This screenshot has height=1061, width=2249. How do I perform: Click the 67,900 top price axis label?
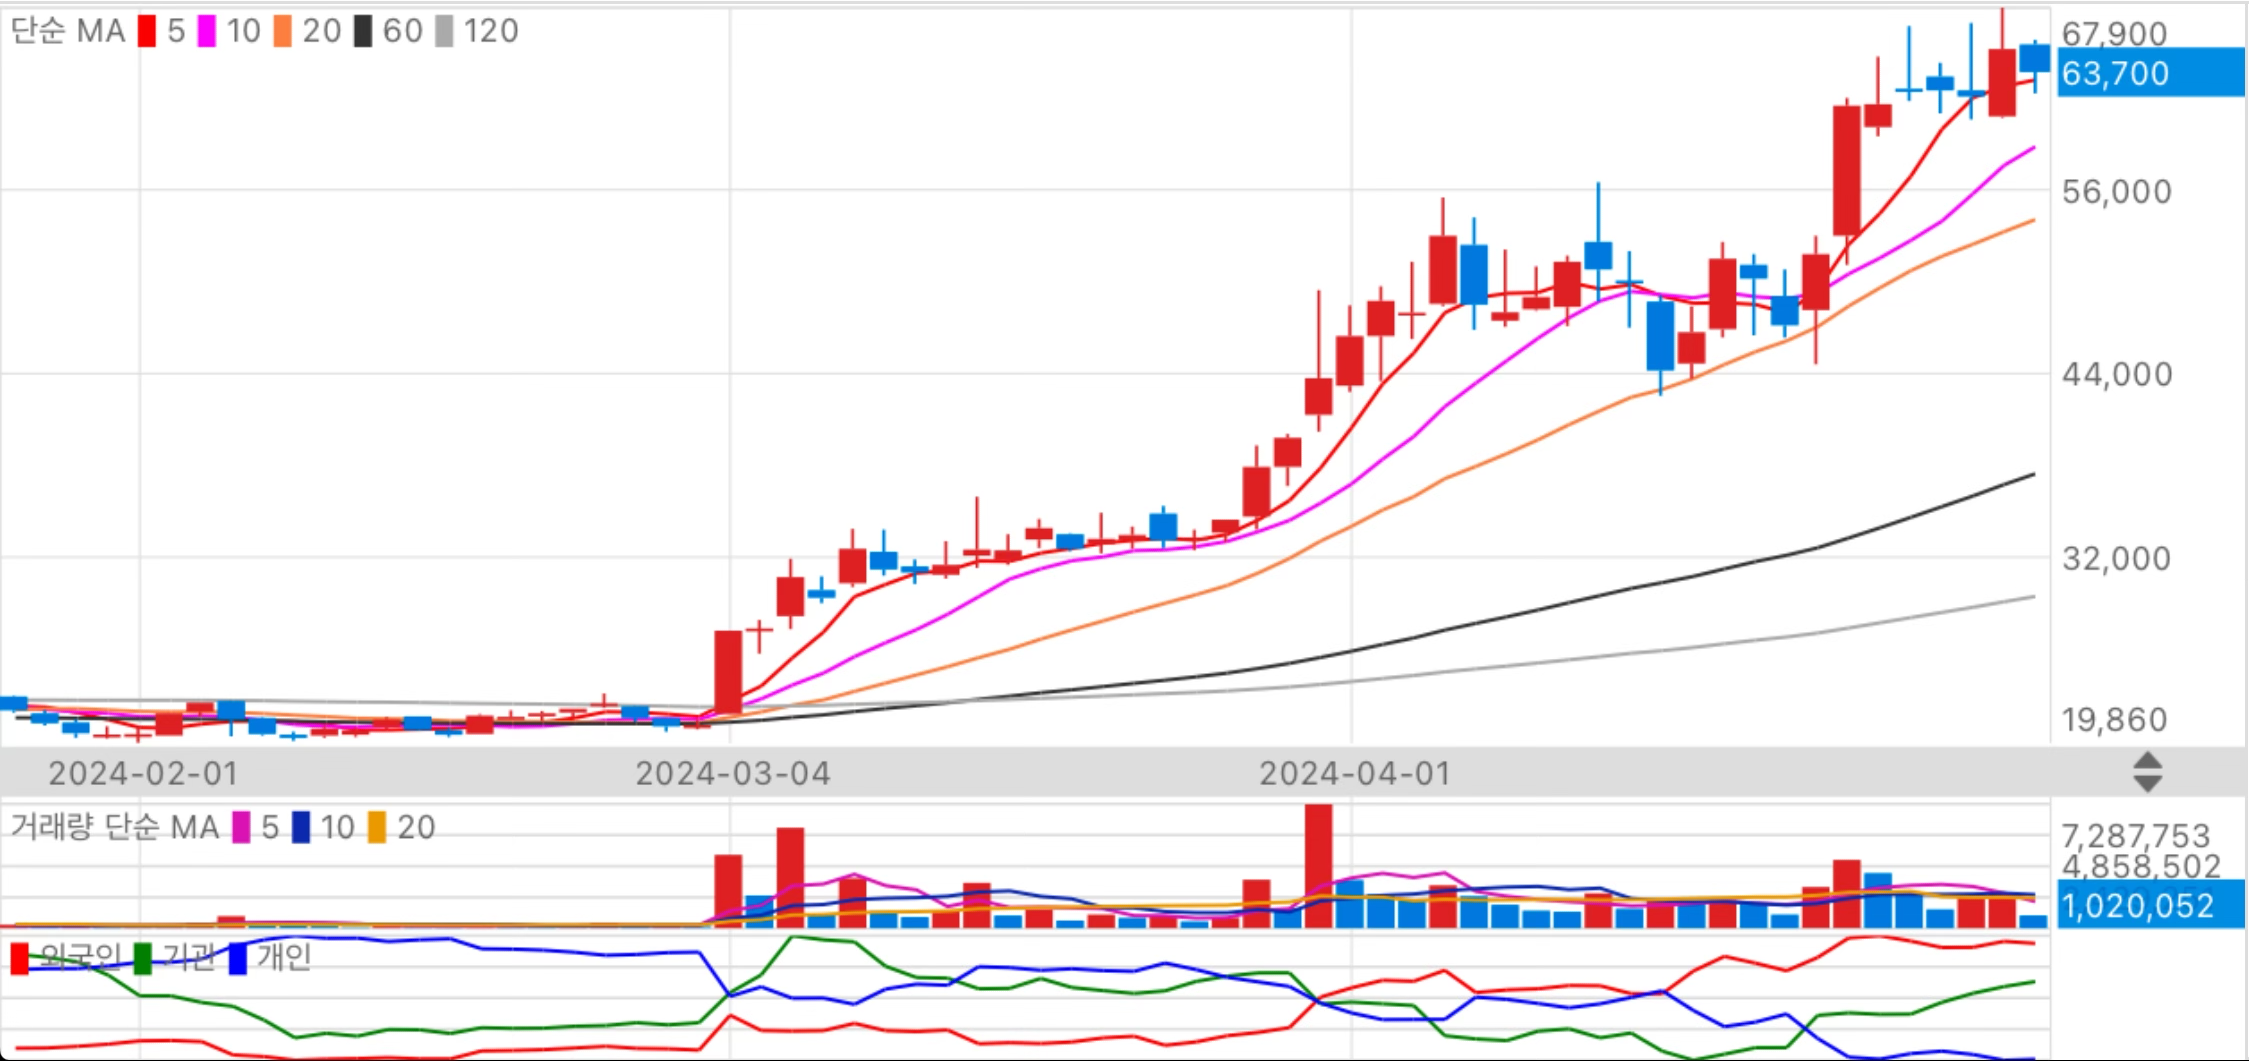coord(2114,33)
